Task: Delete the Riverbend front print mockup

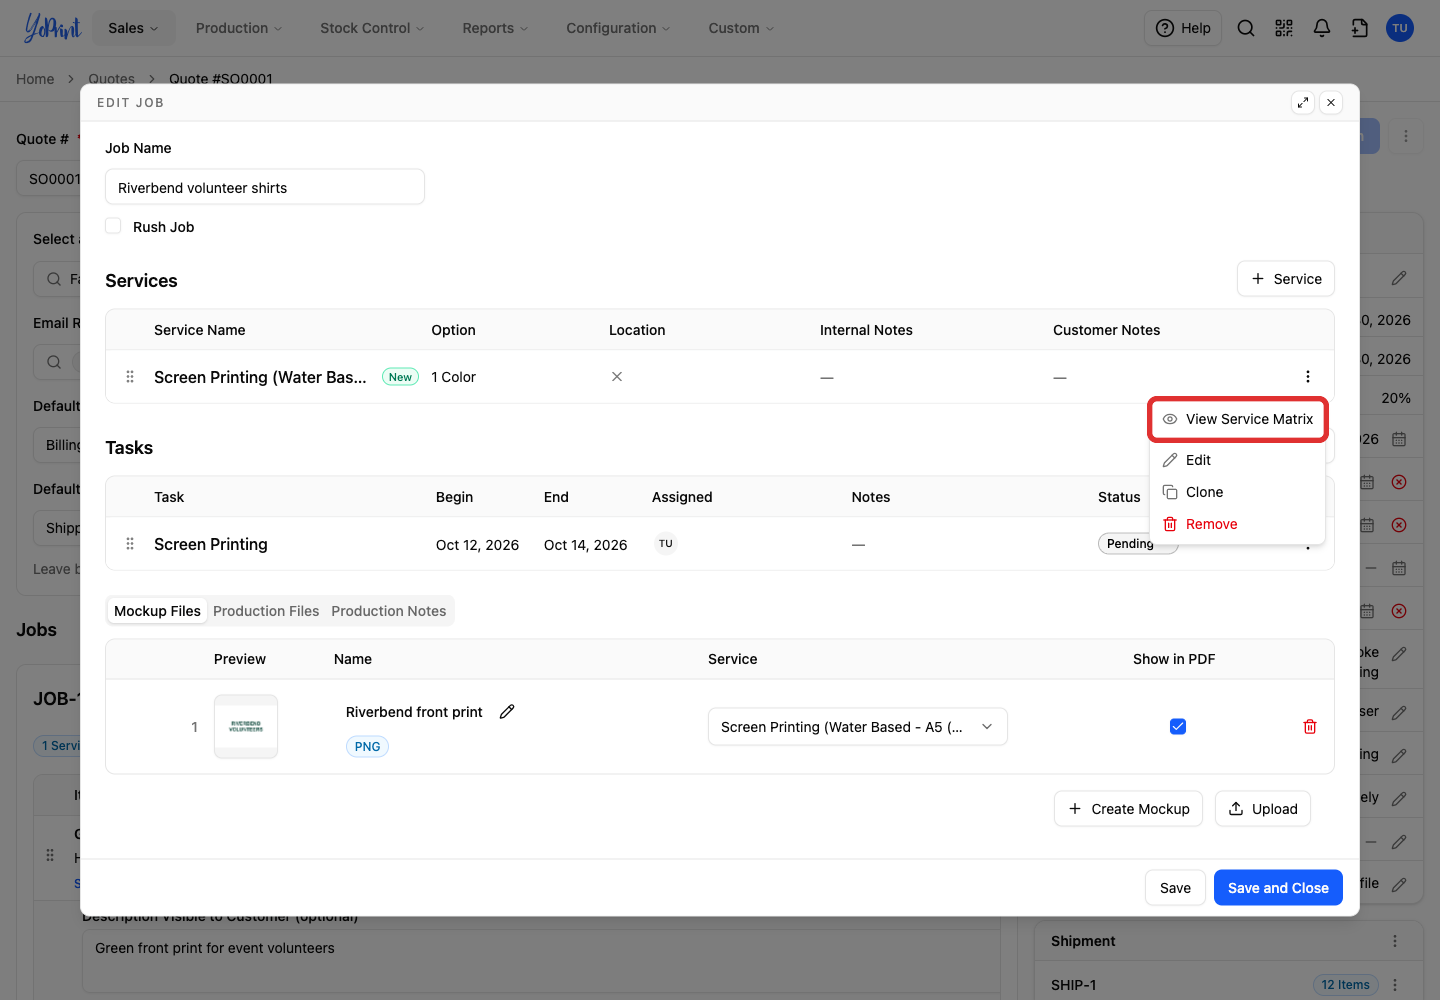Action: click(1310, 727)
